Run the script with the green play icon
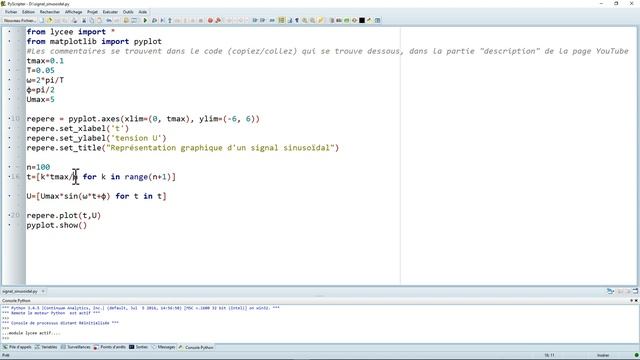This screenshot has width=640, height=360. [x=145, y=20]
